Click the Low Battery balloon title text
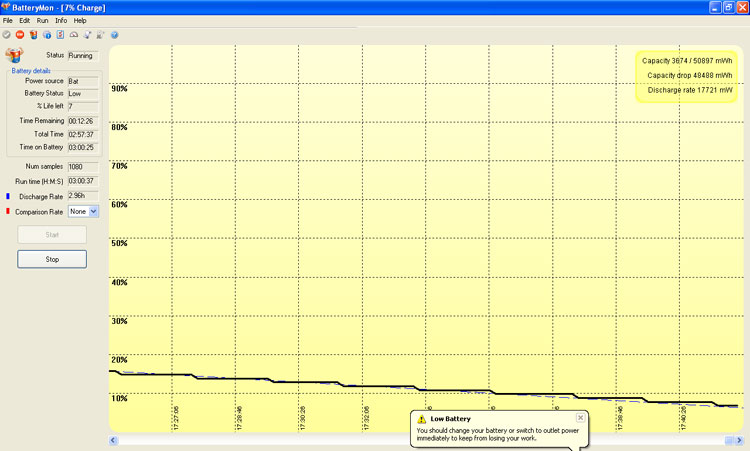 pyautogui.click(x=451, y=419)
